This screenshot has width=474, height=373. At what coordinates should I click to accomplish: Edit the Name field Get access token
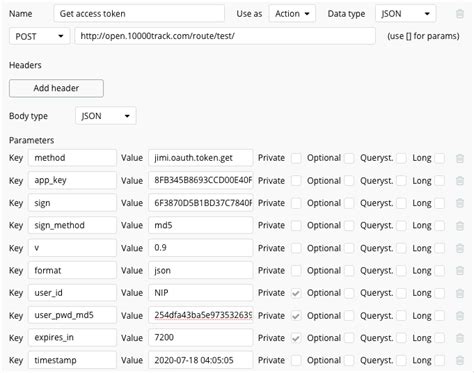click(x=139, y=14)
